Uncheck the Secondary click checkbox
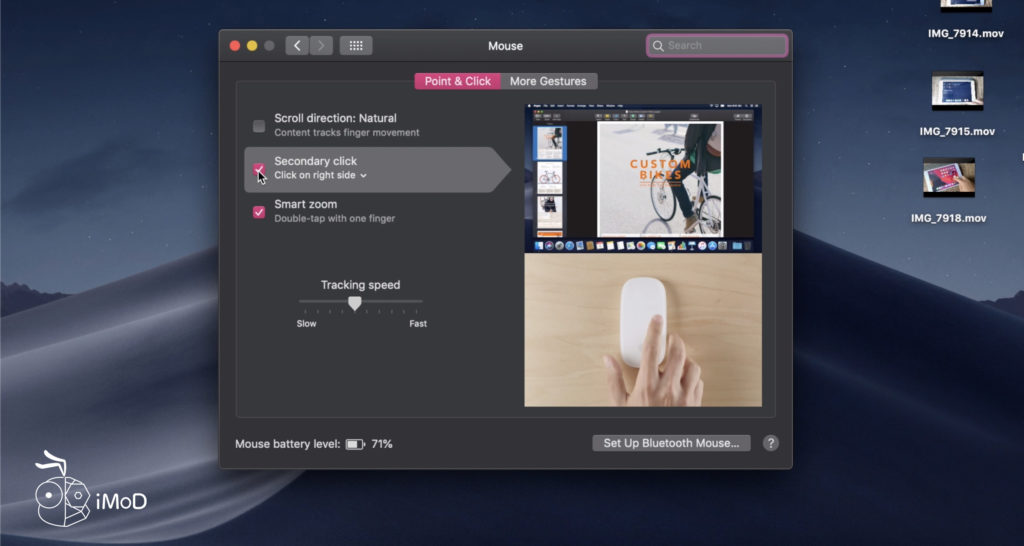This screenshot has width=1024, height=546. (x=259, y=169)
